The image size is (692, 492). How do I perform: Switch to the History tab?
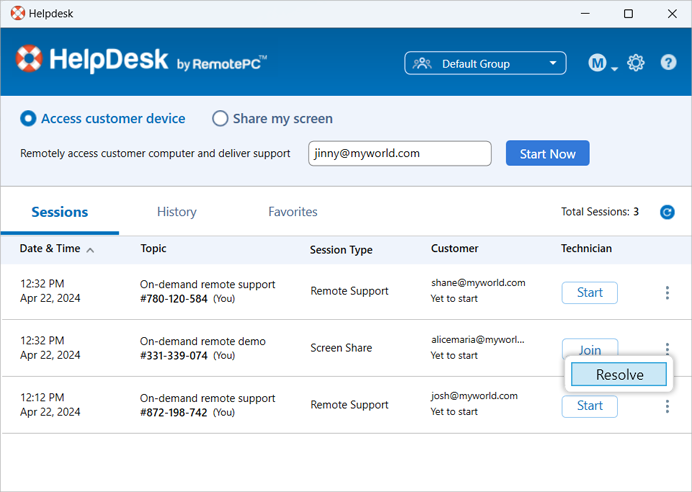click(x=177, y=212)
